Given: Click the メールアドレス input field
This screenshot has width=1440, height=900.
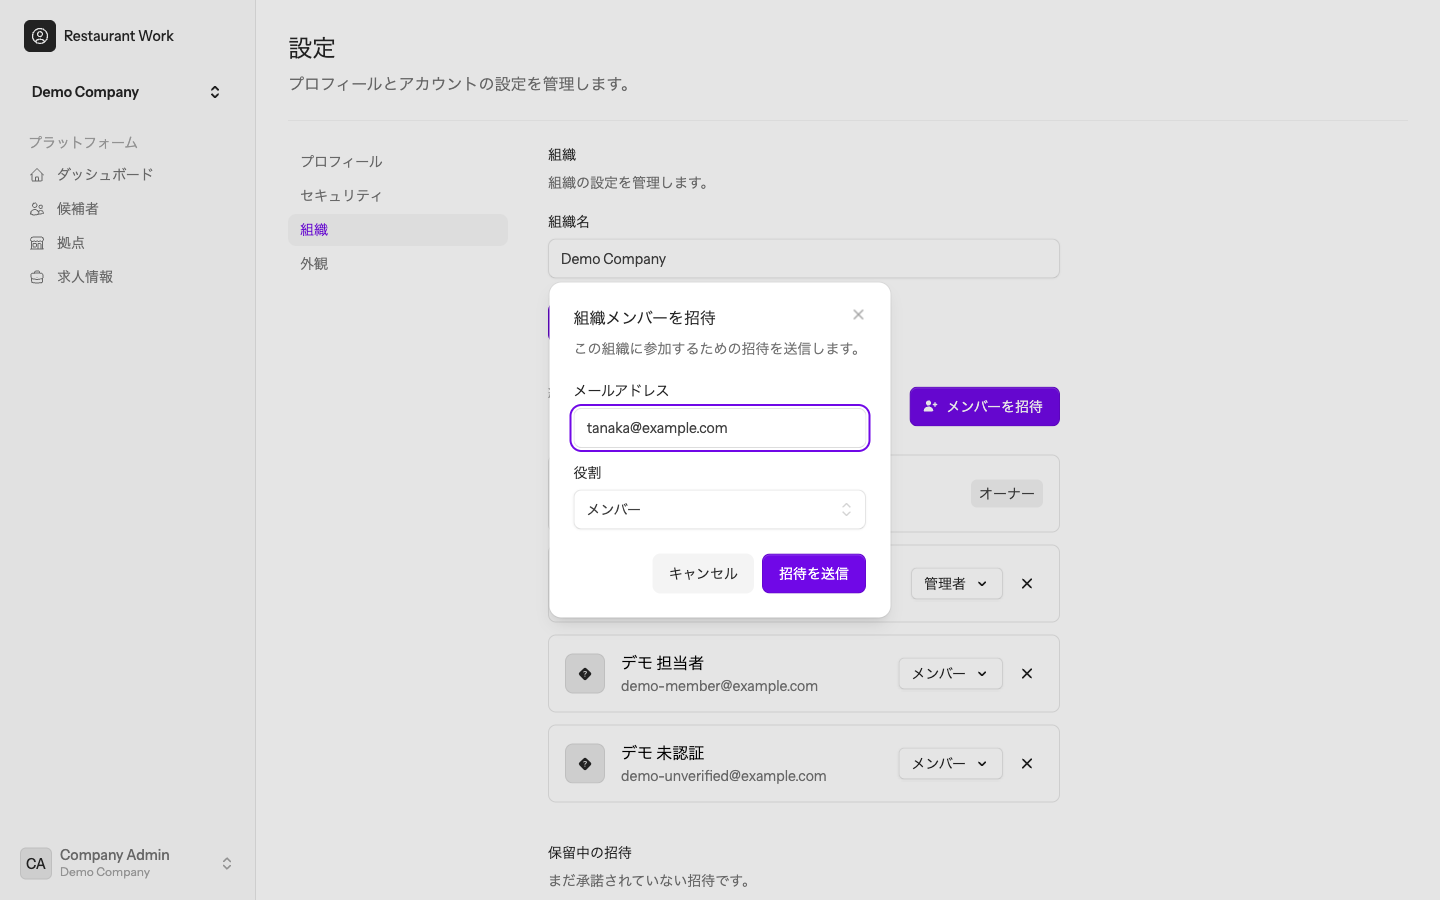Looking at the screenshot, I should [x=720, y=428].
